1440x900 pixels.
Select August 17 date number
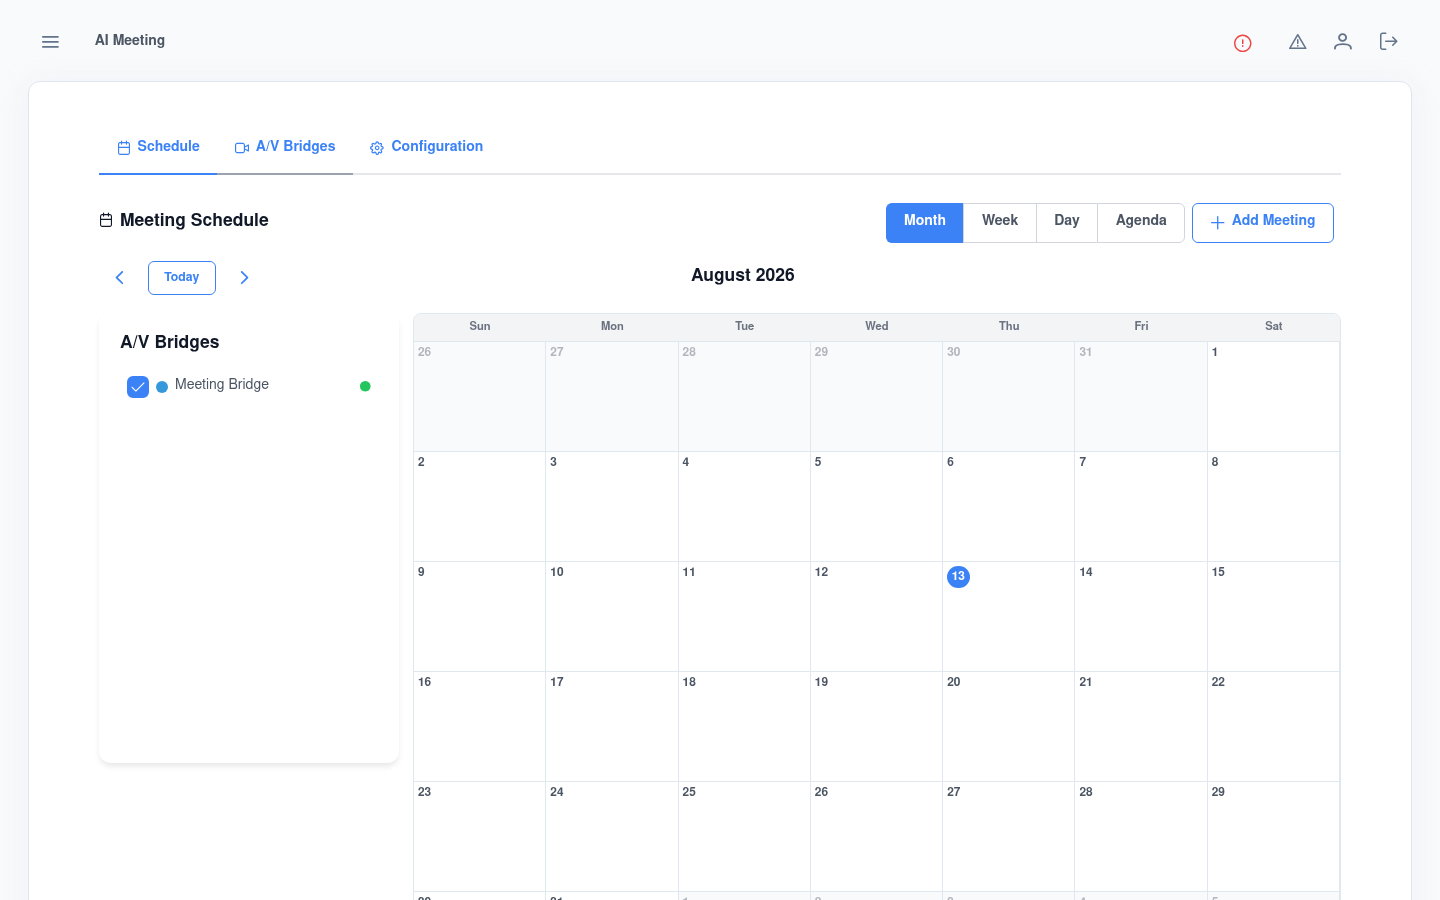[x=557, y=682]
